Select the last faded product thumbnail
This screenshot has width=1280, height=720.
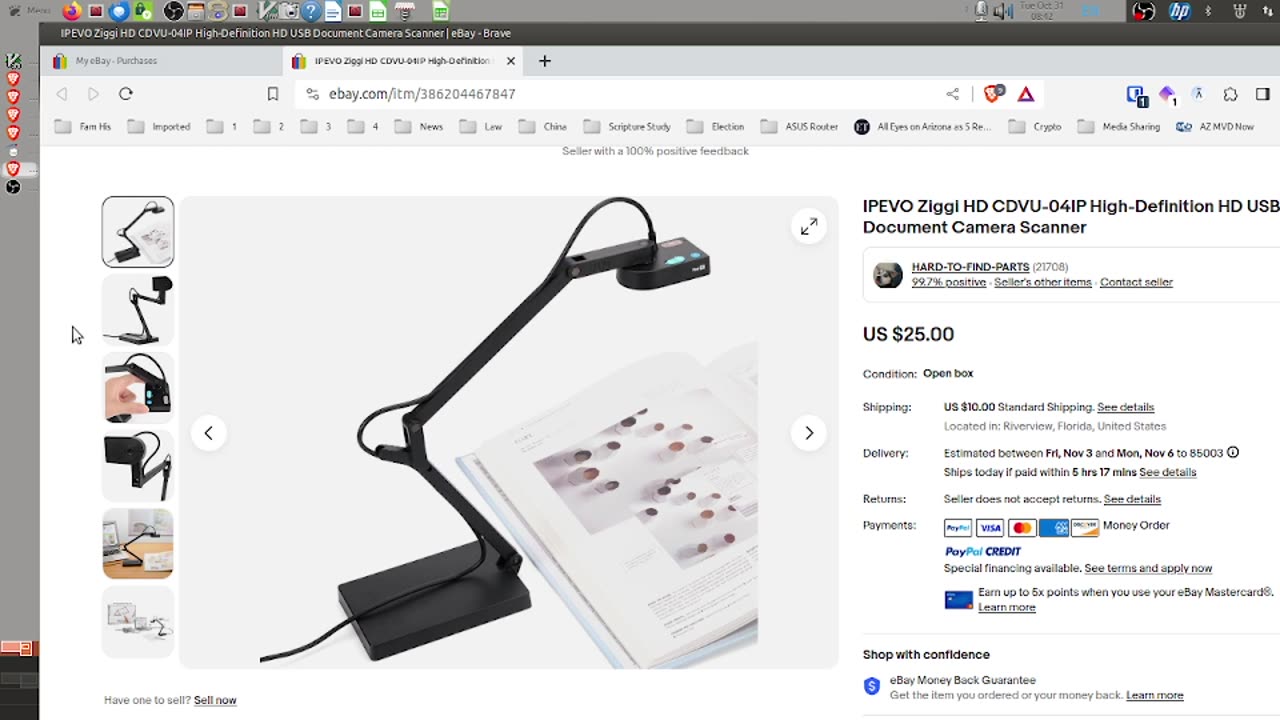click(138, 622)
